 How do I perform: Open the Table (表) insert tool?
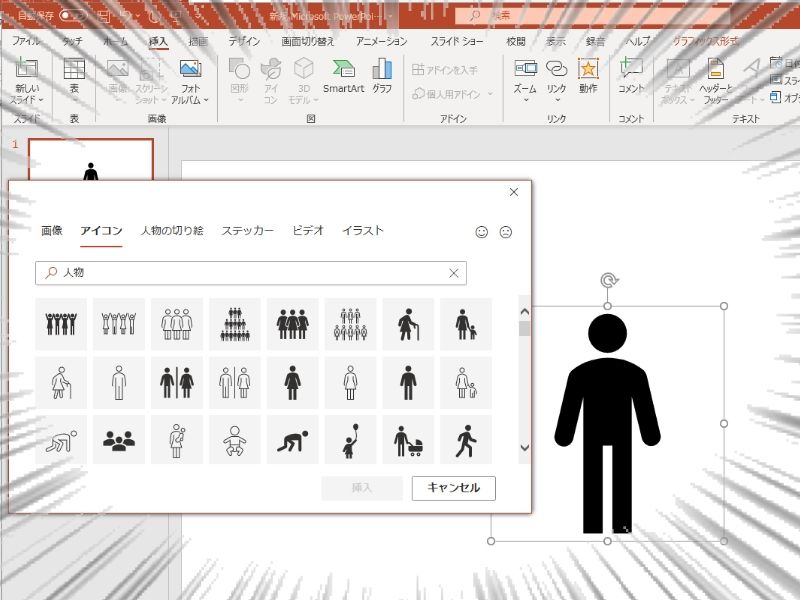click(x=74, y=76)
